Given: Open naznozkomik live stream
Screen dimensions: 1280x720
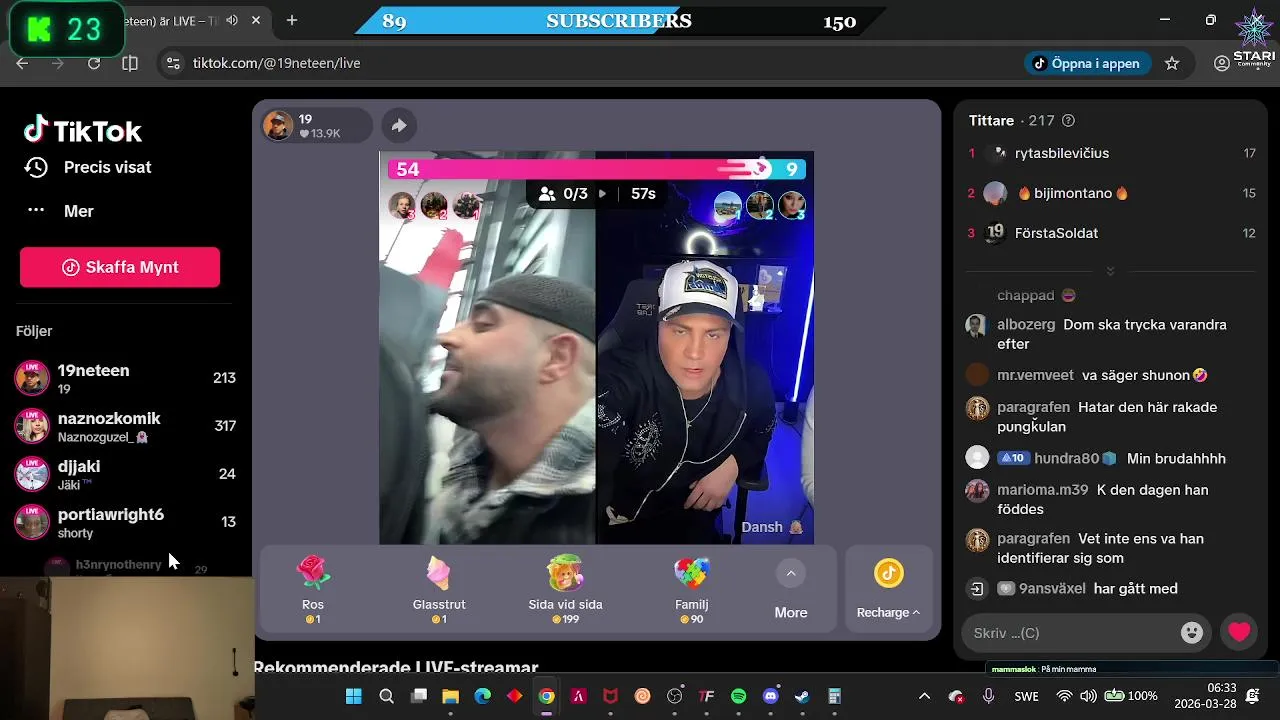Looking at the screenshot, I should click(125, 426).
